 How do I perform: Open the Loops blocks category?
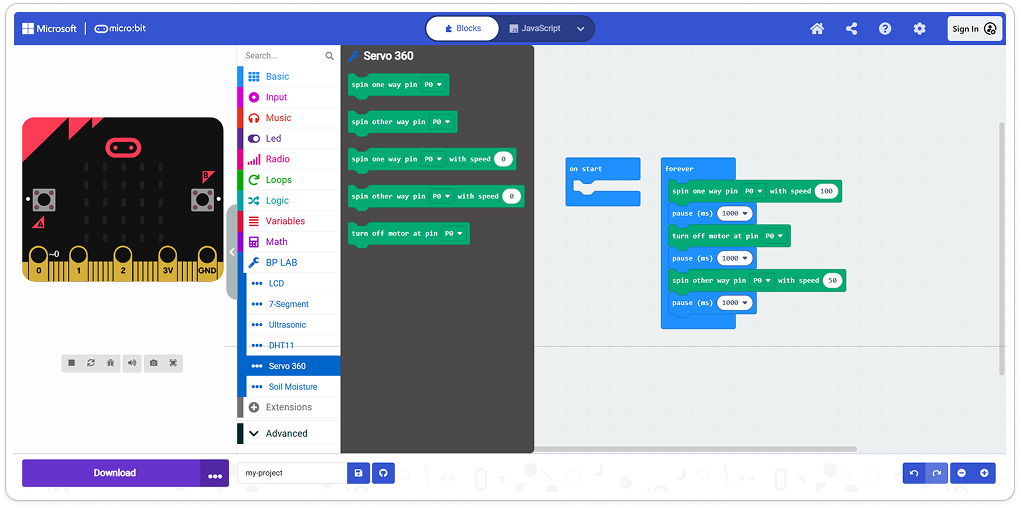(x=288, y=180)
